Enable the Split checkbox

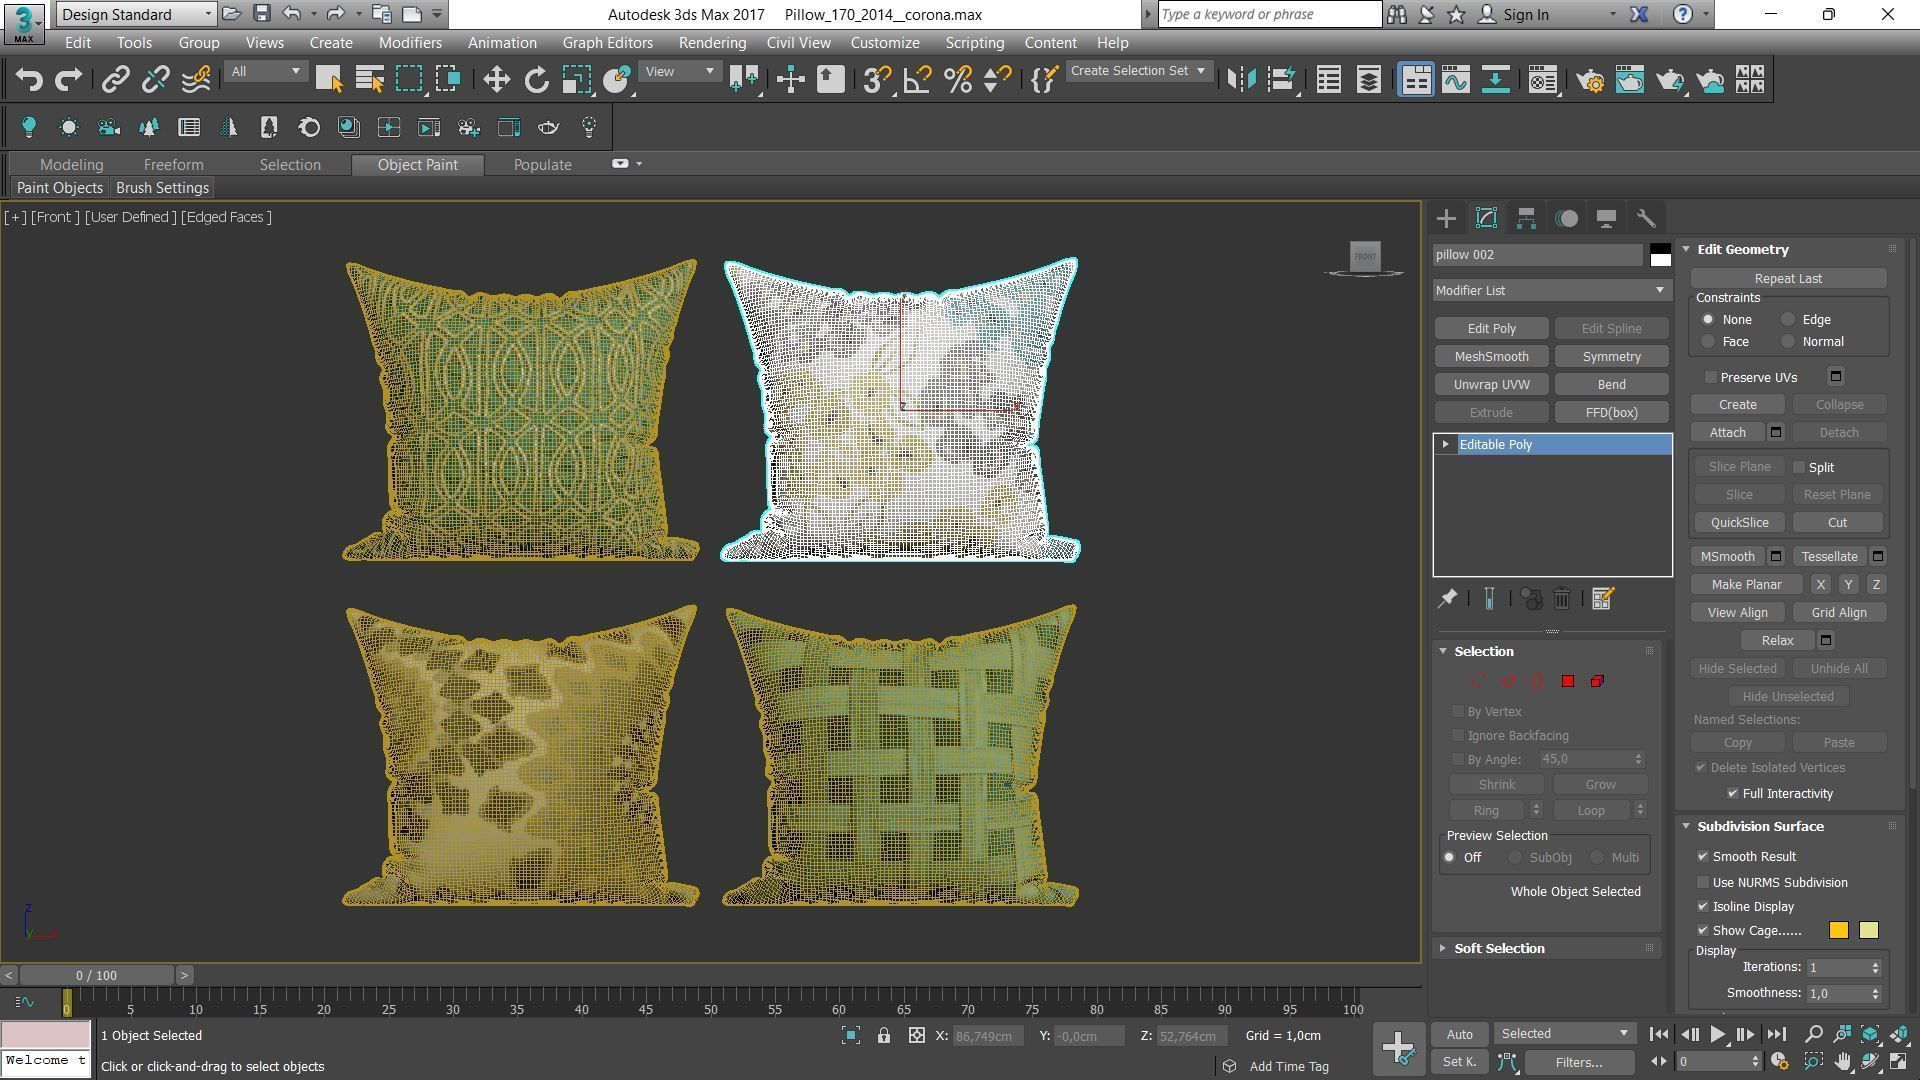[x=1799, y=467]
